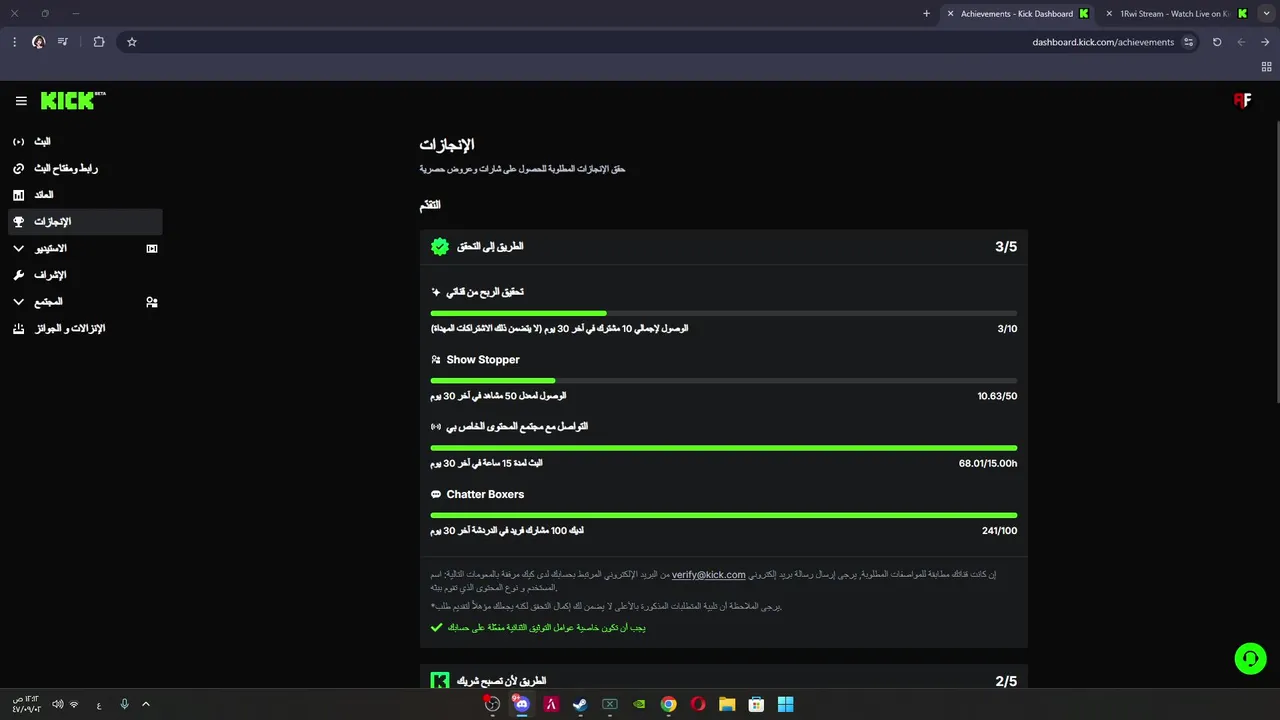Open the green live support chat bubble
Viewport: 1280px width, 720px height.
tap(1250, 658)
